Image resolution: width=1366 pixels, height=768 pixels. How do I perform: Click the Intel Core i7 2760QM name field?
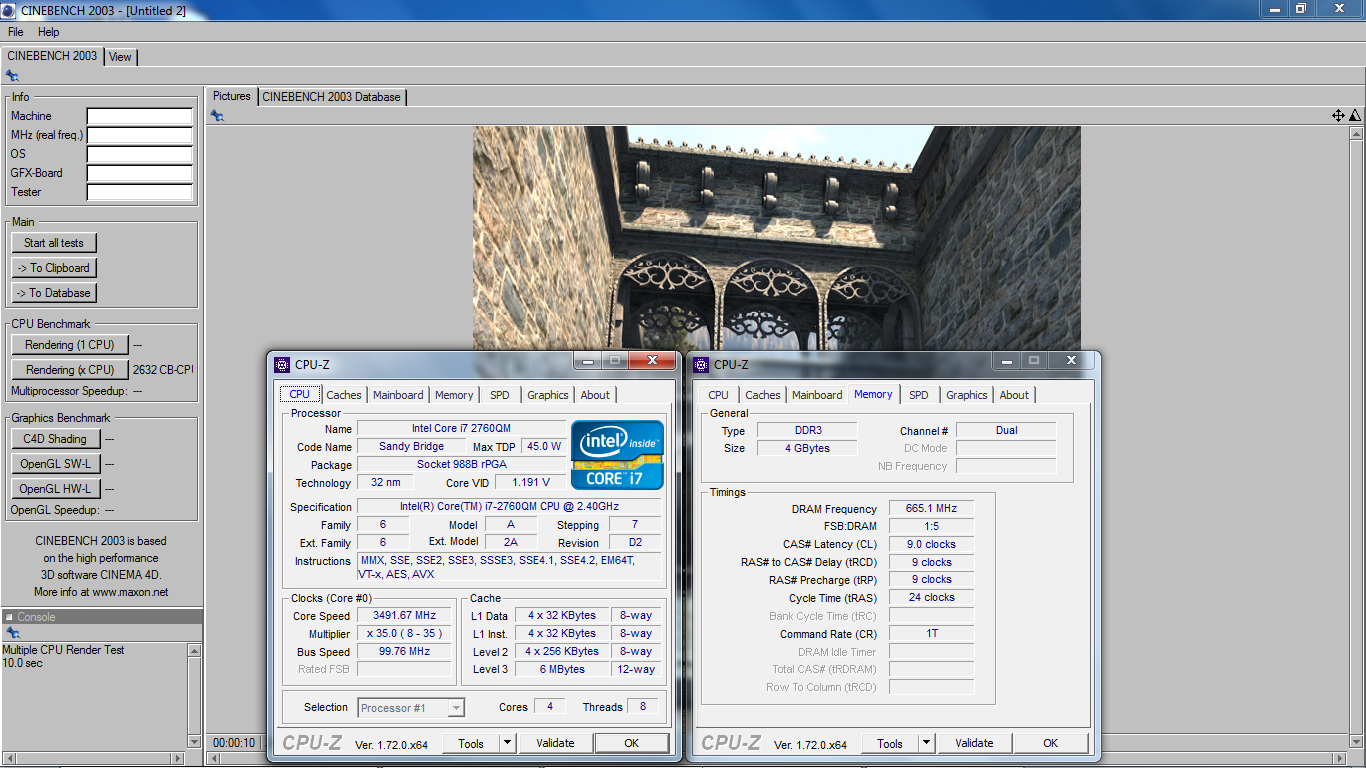click(461, 429)
